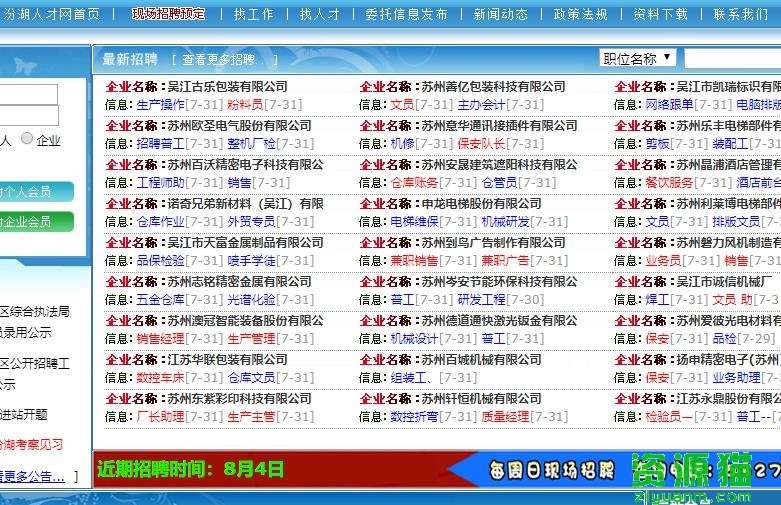Open 外贸专员 job link
Screen dimensions: 781x505
(x=251, y=222)
